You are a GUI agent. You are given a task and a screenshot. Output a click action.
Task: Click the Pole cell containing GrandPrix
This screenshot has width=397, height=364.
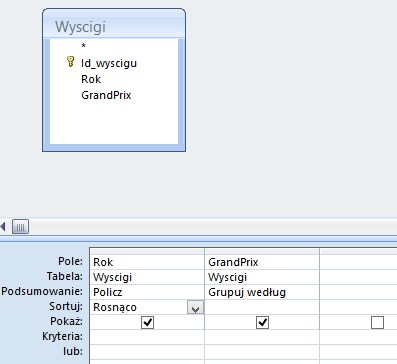[262, 262]
